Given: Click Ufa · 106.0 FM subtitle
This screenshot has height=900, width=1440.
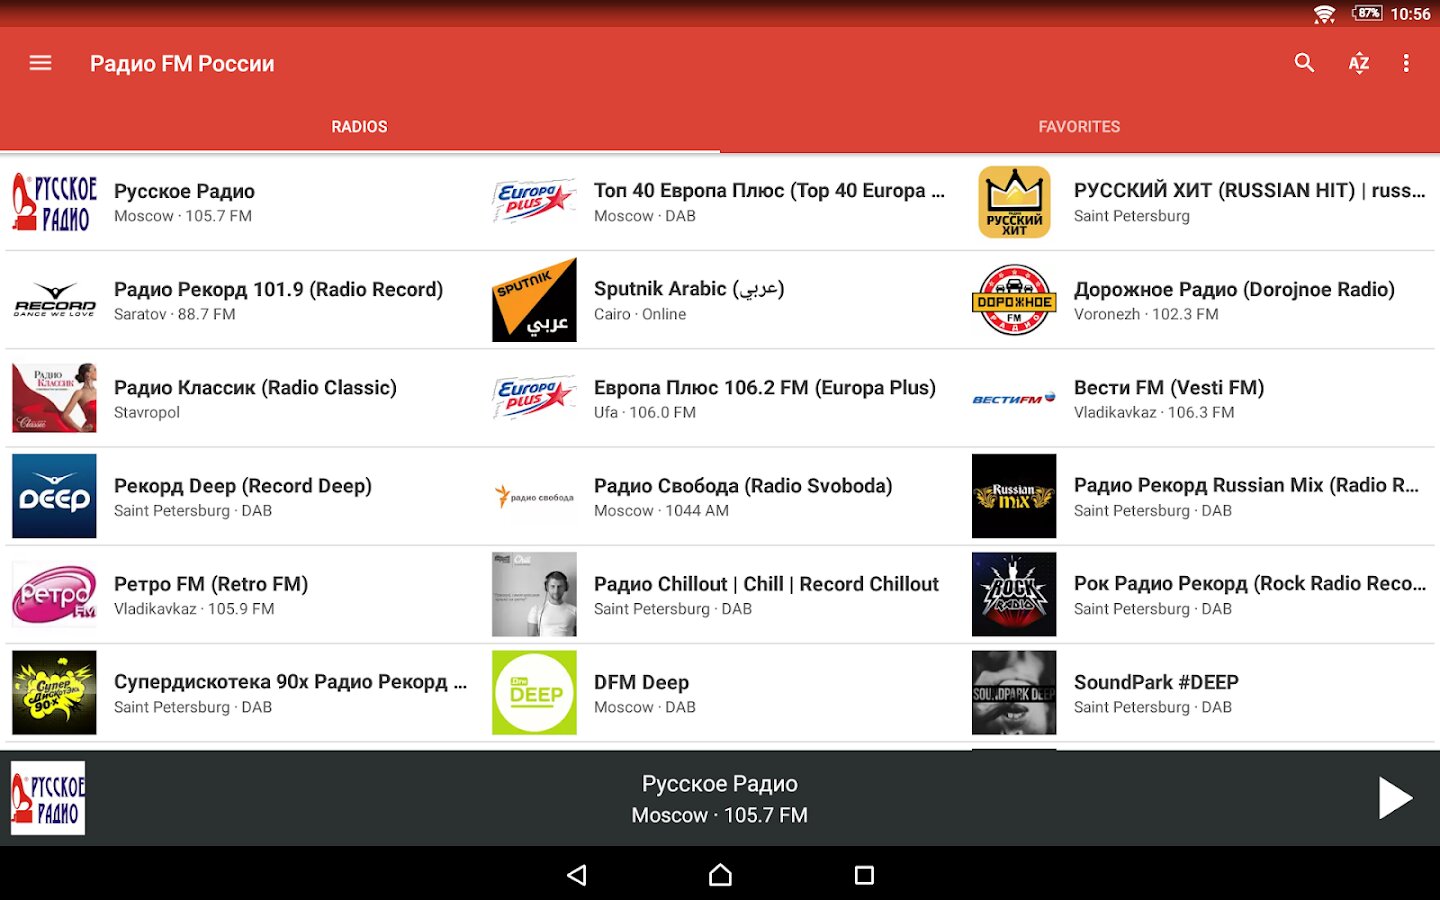Looking at the screenshot, I should tap(645, 412).
